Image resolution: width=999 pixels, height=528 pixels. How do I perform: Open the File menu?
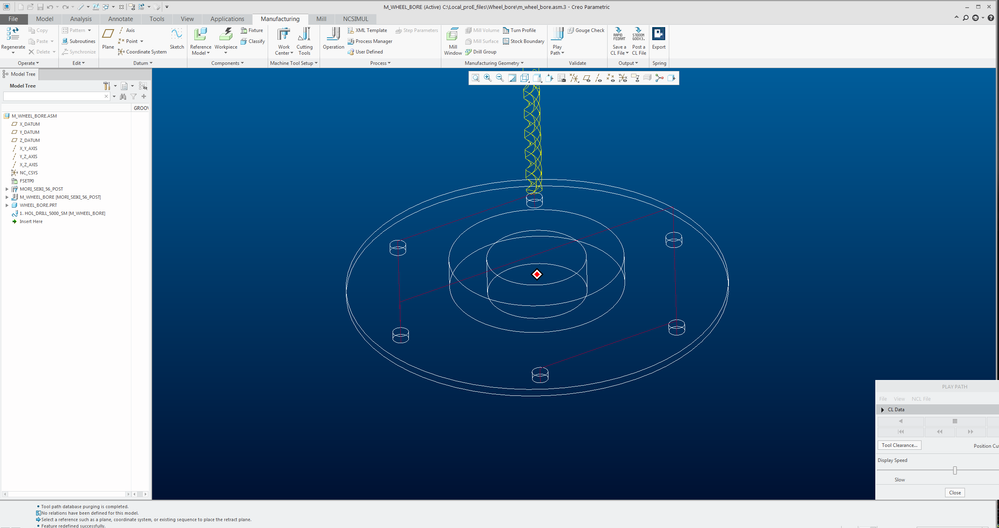[x=13, y=18]
